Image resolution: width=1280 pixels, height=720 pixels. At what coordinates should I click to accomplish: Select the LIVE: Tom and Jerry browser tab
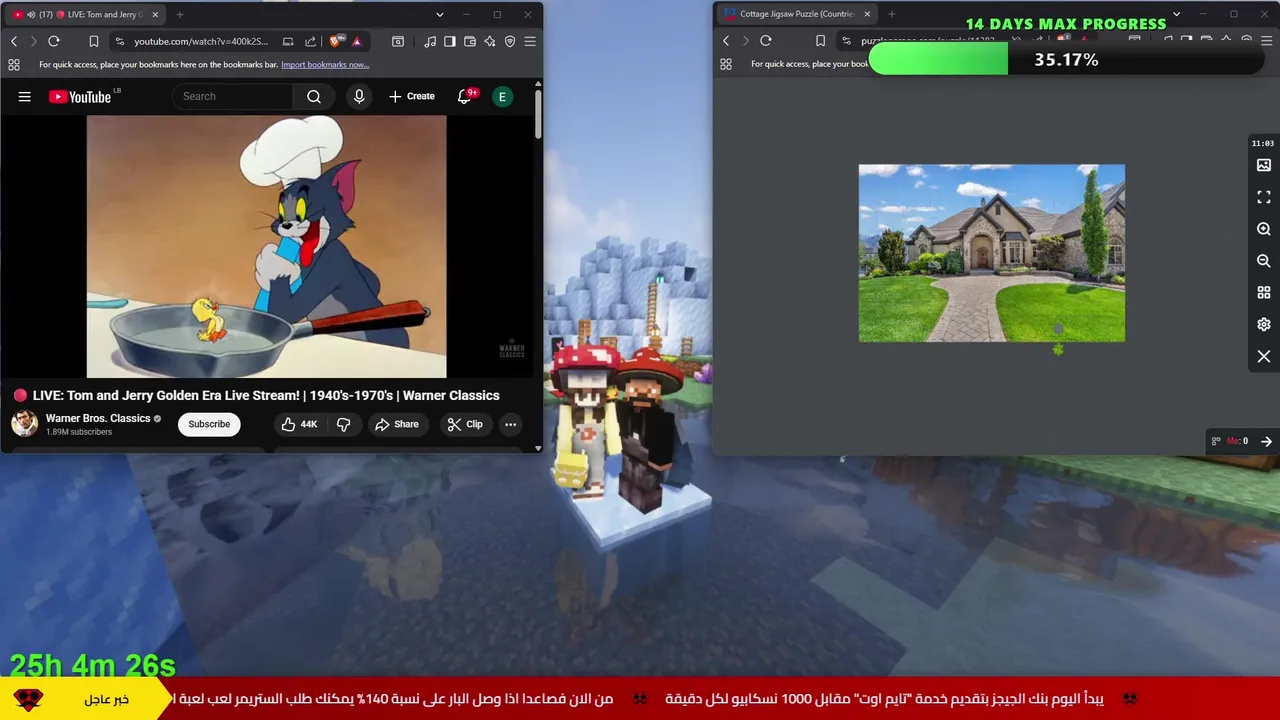click(85, 15)
